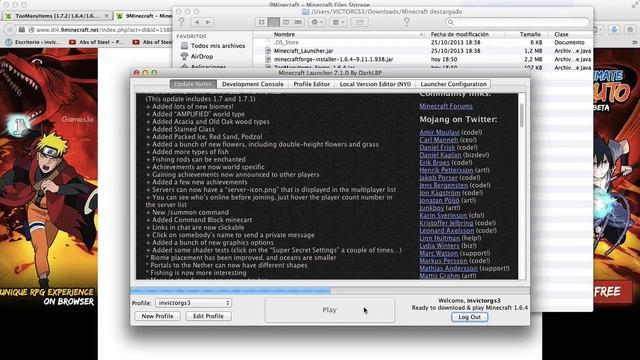Sort Finder list by Nombre column
The image size is (640, 360).
click(284, 34)
